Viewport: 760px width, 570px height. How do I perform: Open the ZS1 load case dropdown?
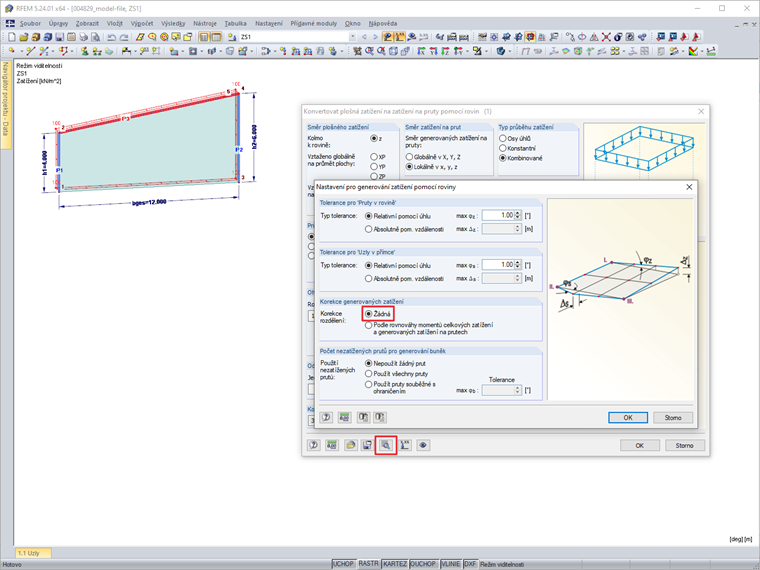tap(352, 37)
